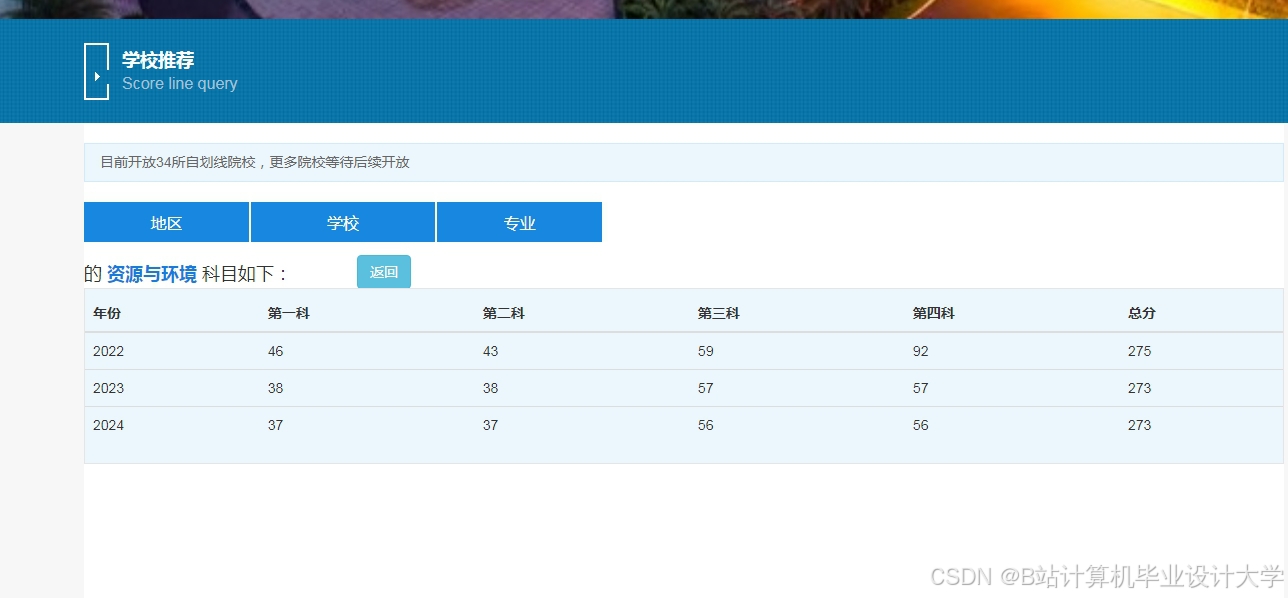Click the 2024 row 第二科 value 37
Viewport: 1288px width, 598px height.
tap(491, 425)
